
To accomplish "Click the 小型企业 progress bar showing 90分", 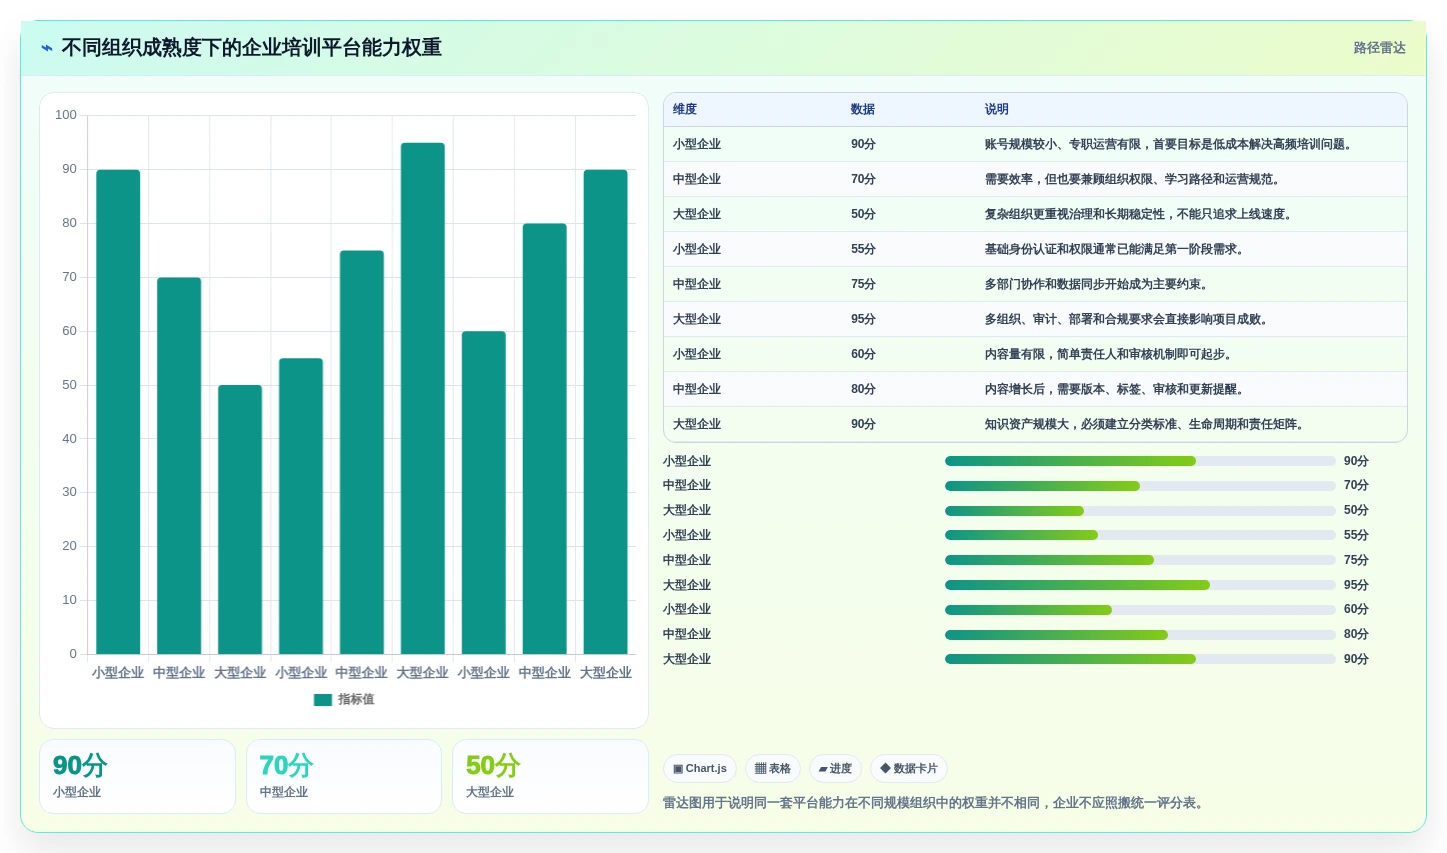I will pos(1140,461).
